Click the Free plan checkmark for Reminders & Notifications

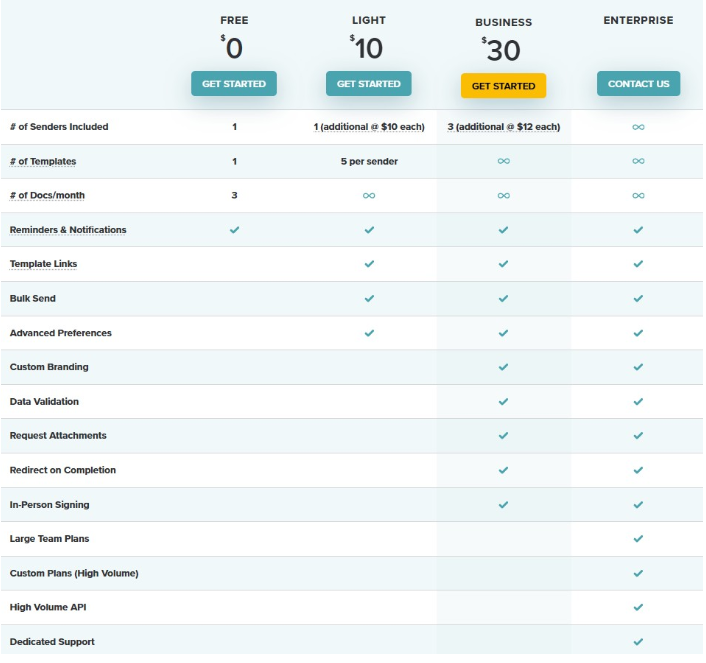coord(234,230)
